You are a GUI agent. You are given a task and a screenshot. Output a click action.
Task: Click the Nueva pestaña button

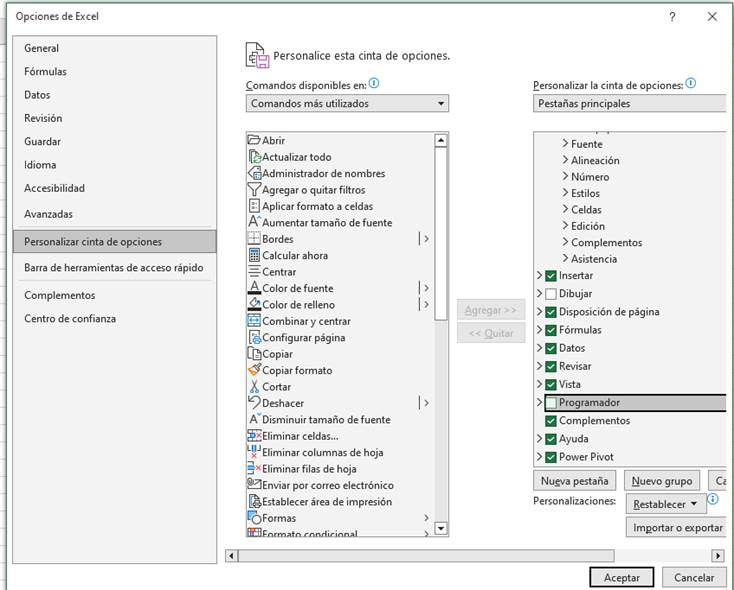[574, 481]
